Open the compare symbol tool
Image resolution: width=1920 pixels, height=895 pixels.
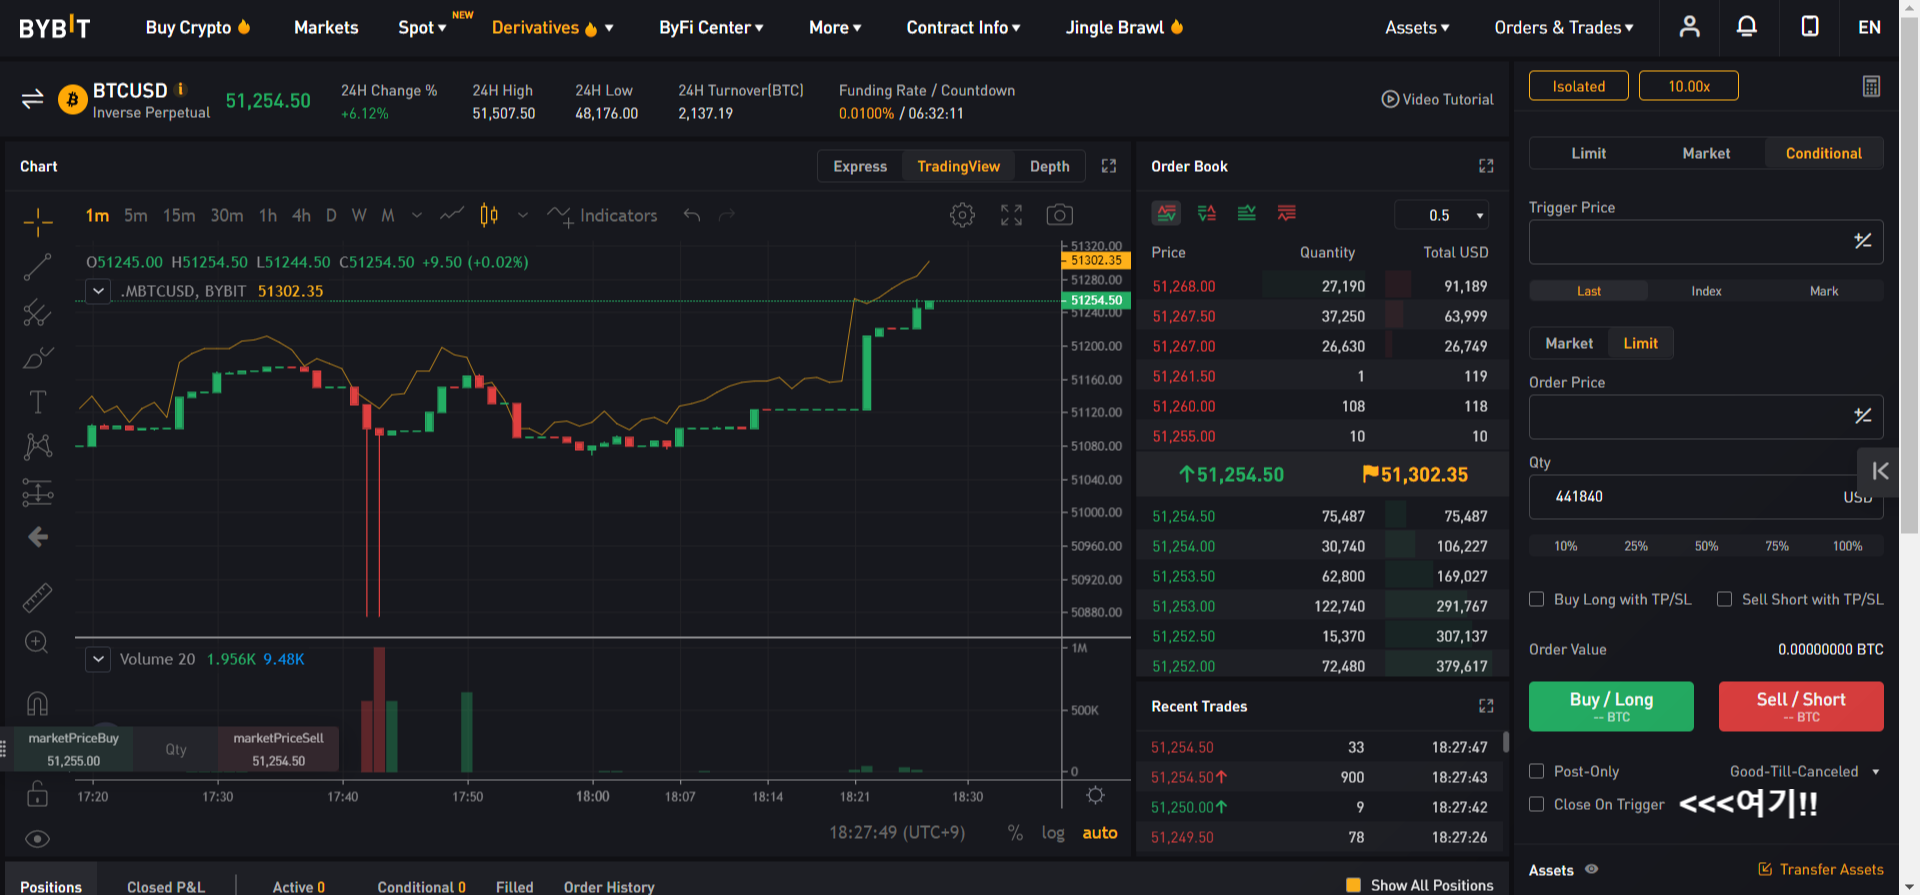[452, 214]
